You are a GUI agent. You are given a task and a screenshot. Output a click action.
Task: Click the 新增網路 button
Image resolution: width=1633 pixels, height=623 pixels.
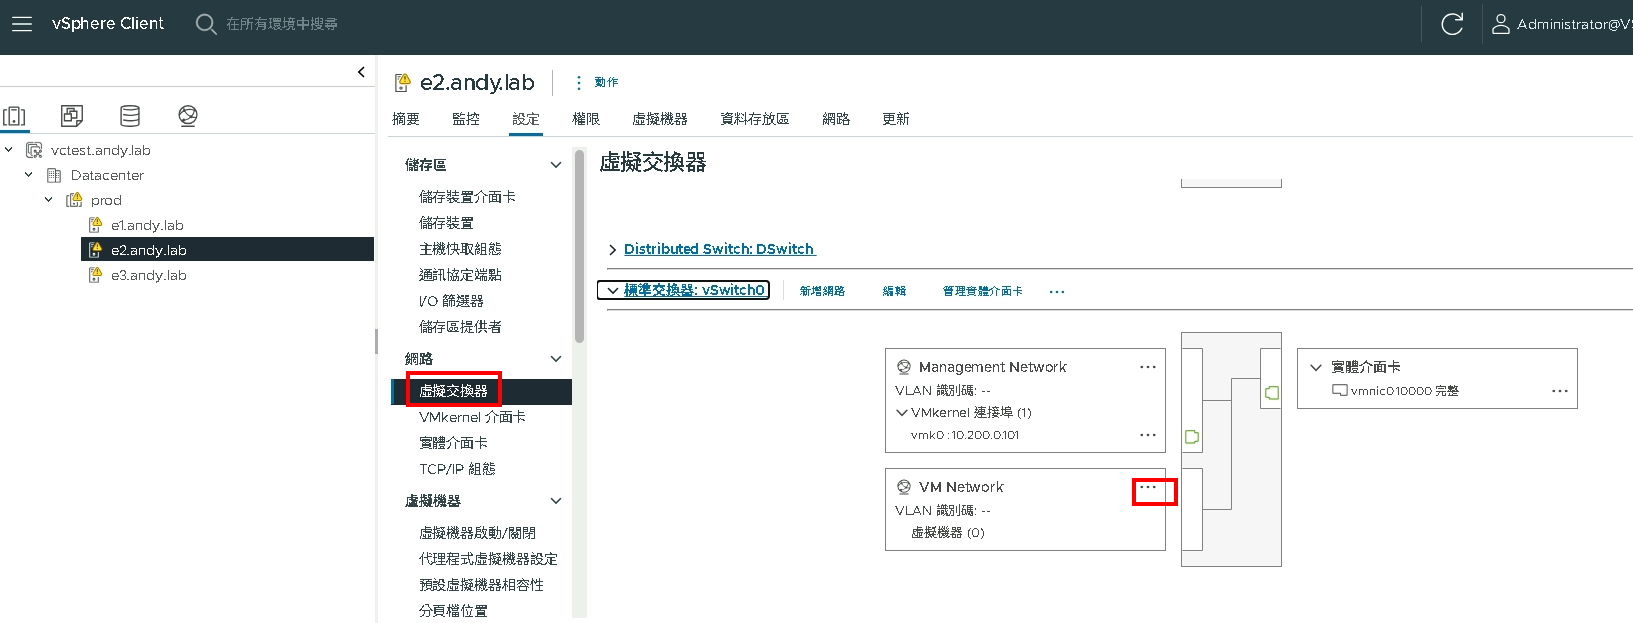click(822, 291)
